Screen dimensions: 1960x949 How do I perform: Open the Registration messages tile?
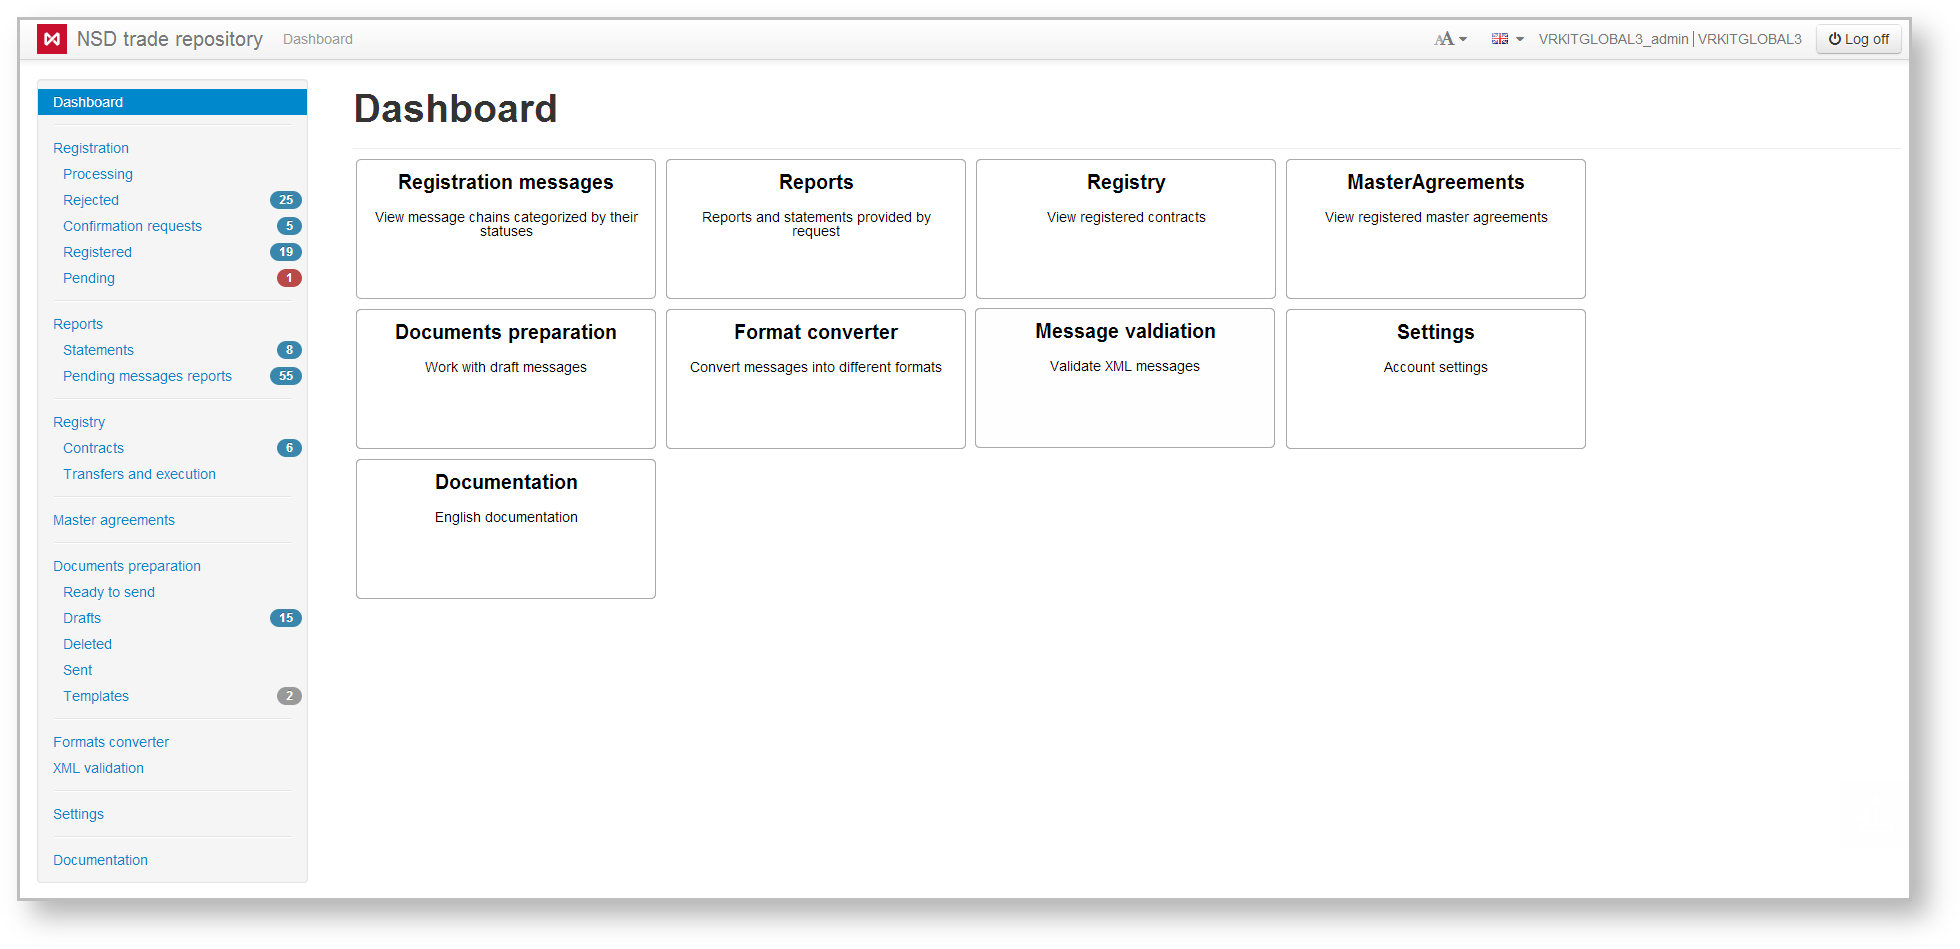(506, 229)
